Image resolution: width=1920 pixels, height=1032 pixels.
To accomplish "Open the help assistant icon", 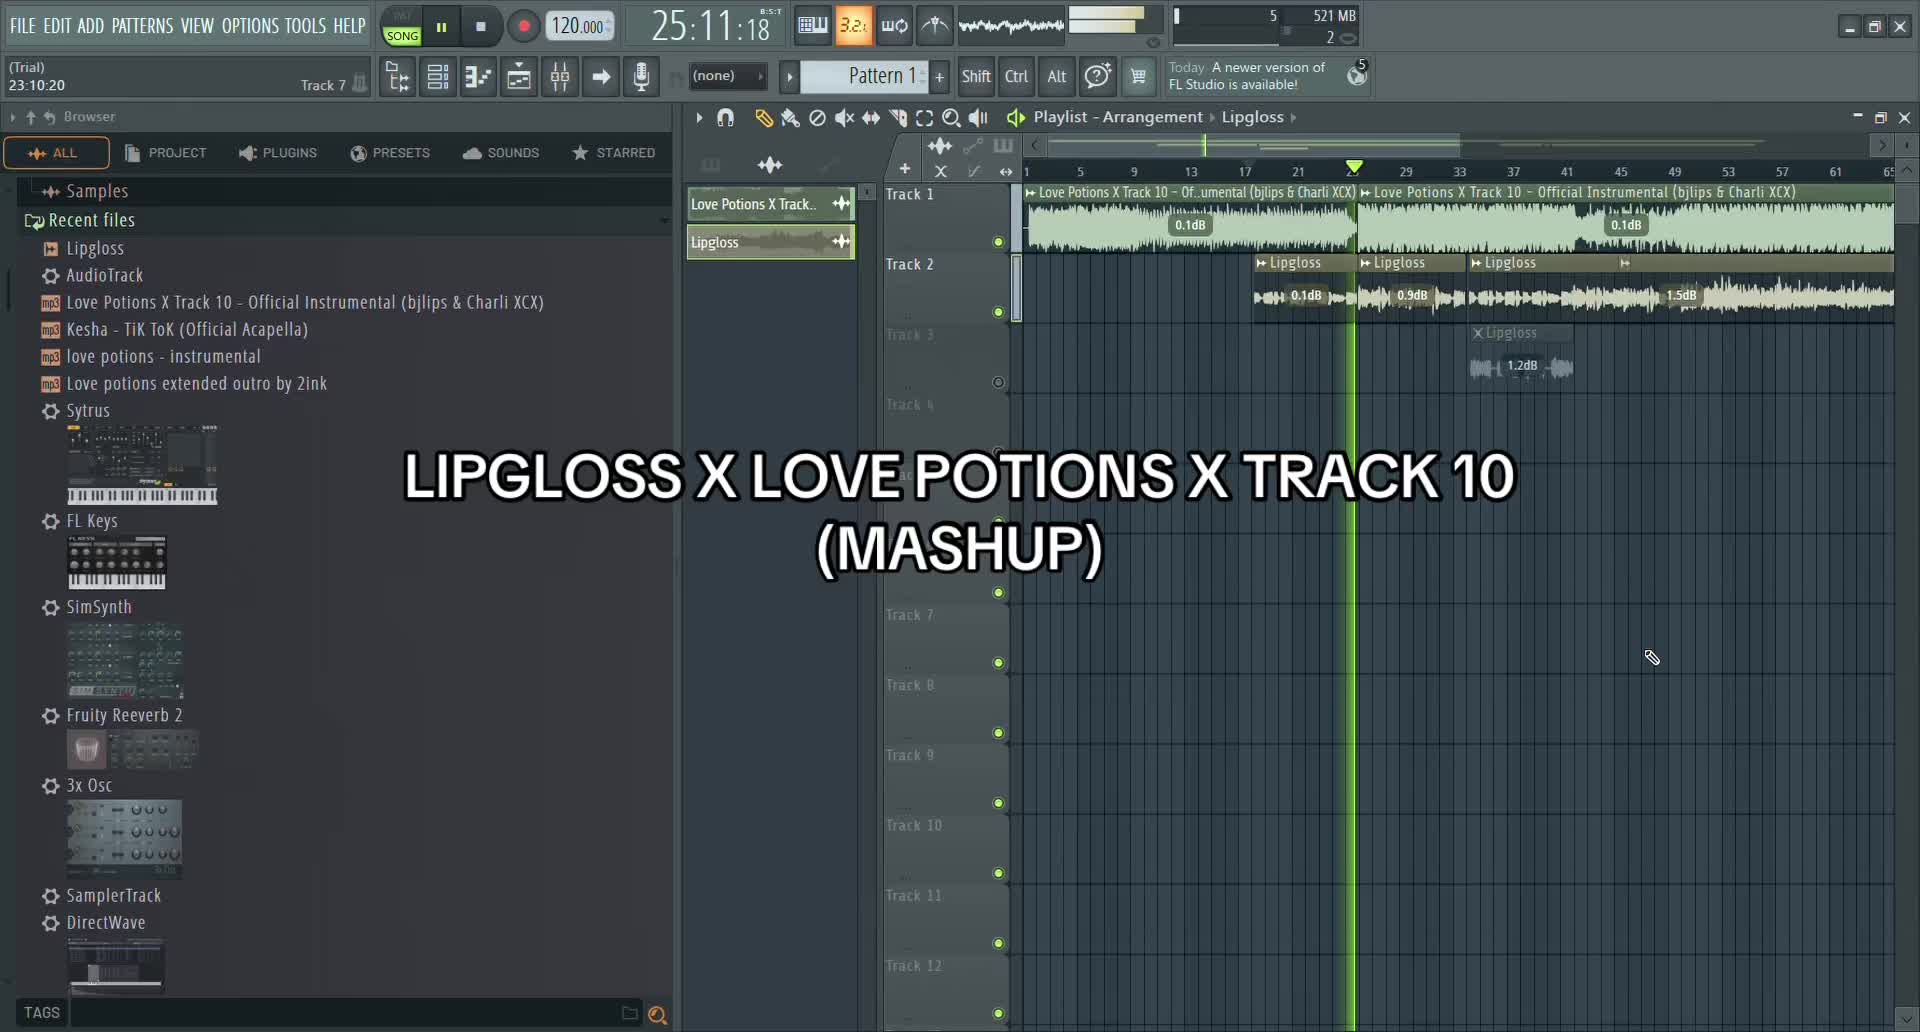I will click(x=1097, y=76).
